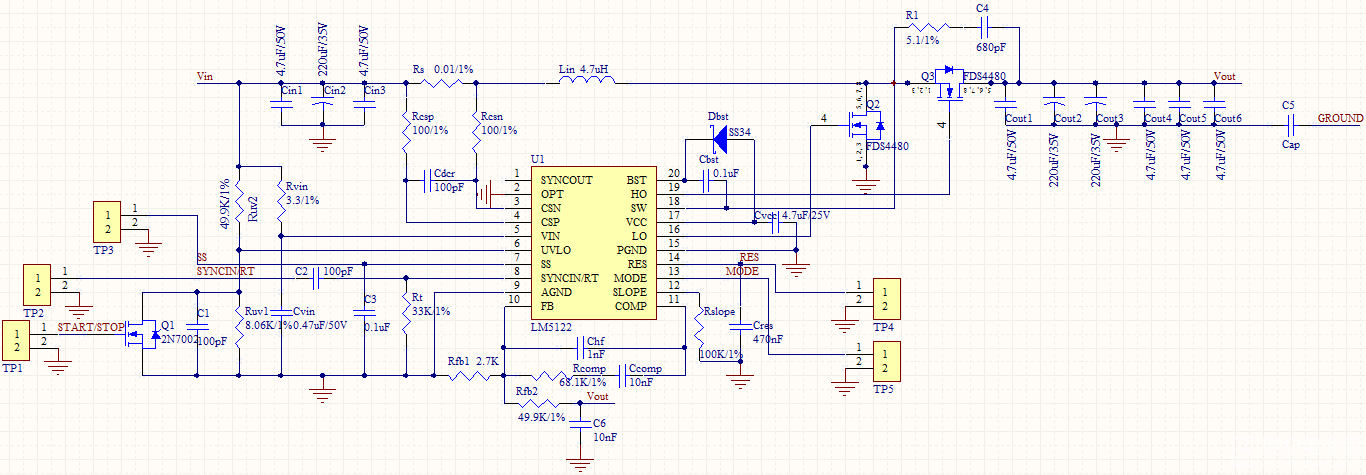The image size is (1366, 475).
Task: Click the HO pin name on U1
Action: 640,194
